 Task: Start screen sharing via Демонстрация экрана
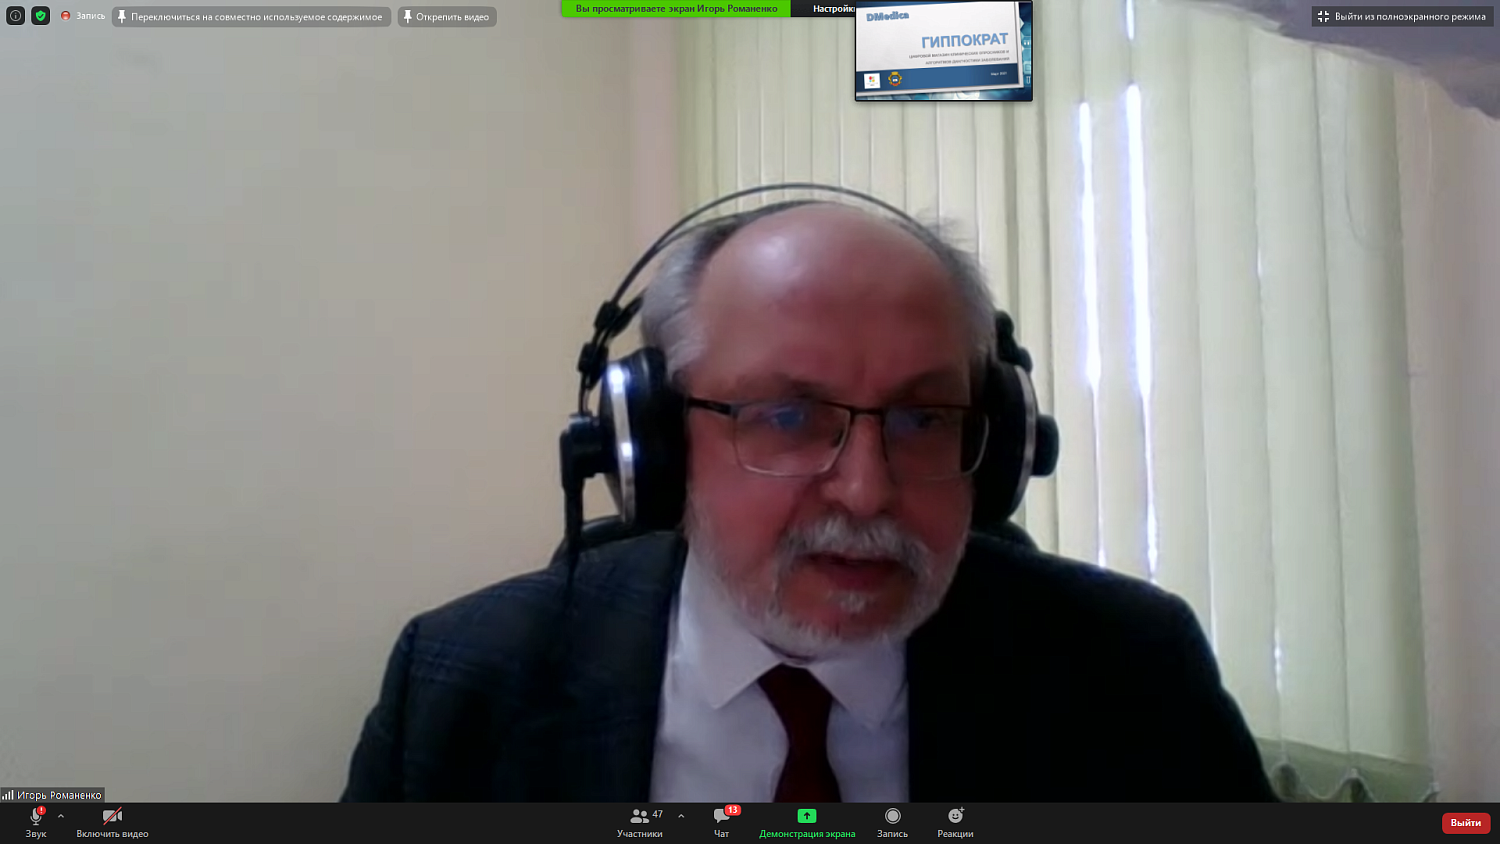tap(807, 822)
